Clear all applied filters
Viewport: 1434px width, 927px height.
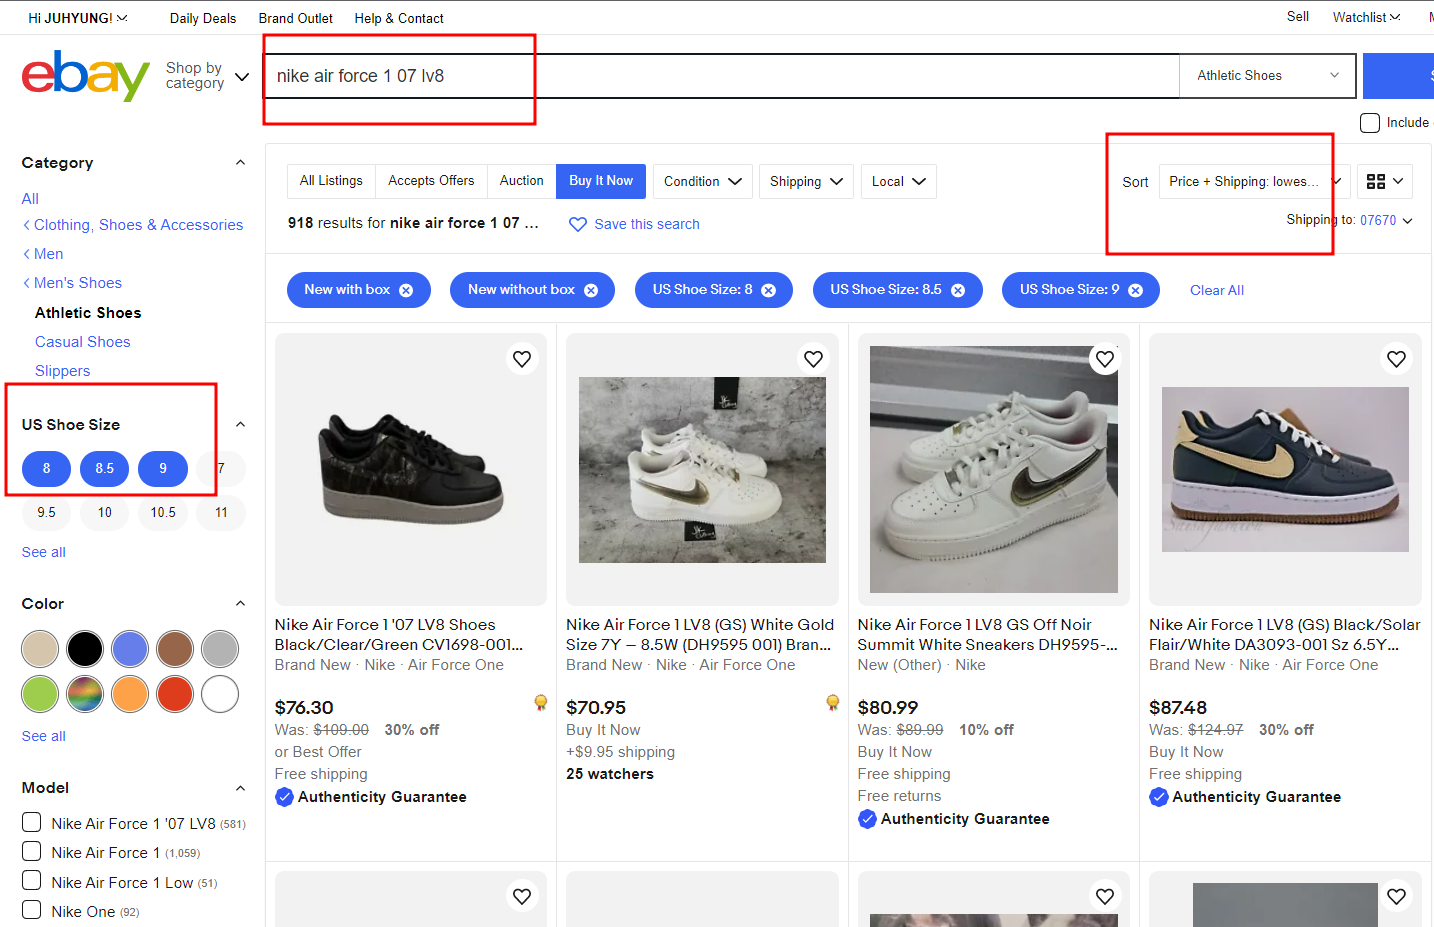(1217, 290)
